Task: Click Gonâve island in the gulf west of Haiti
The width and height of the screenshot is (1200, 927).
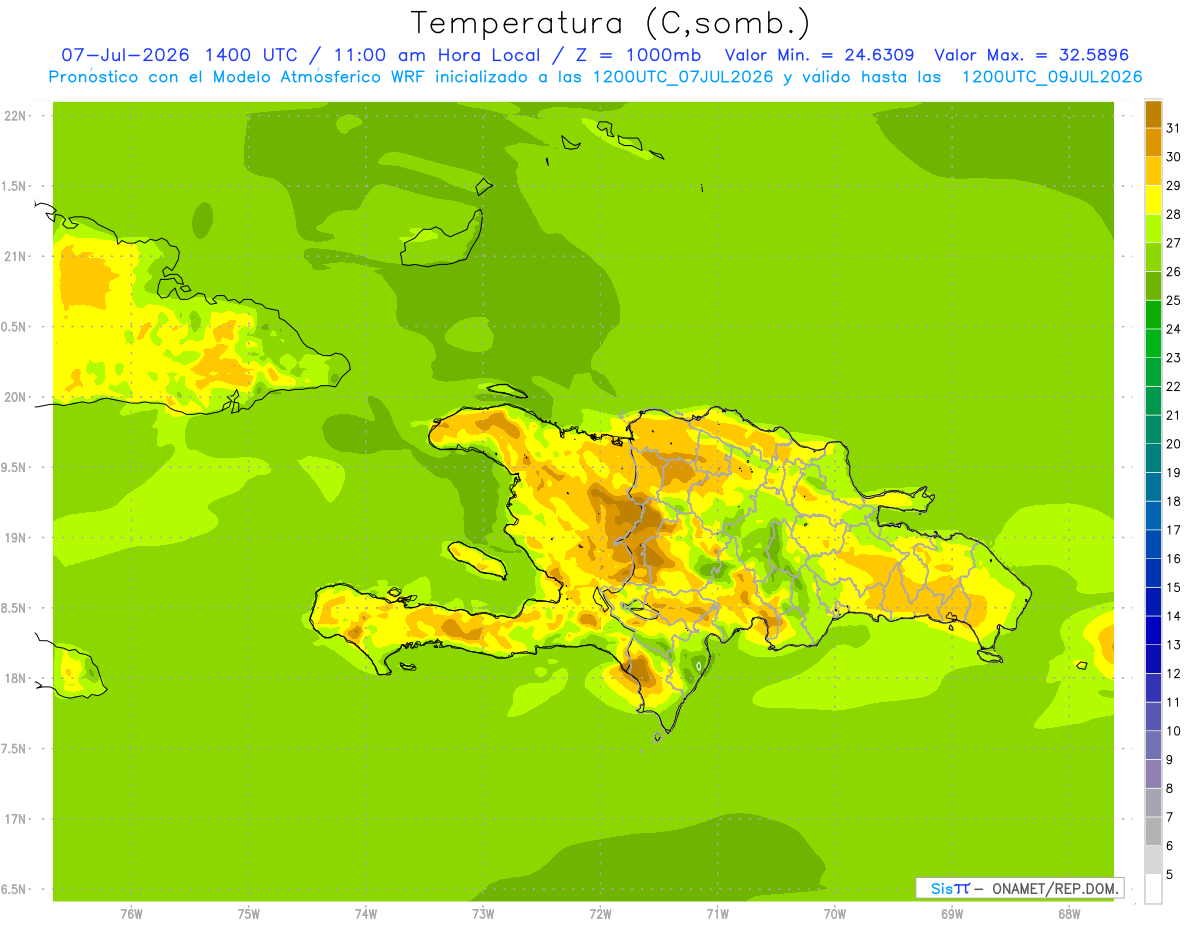Action: pyautogui.click(x=476, y=559)
